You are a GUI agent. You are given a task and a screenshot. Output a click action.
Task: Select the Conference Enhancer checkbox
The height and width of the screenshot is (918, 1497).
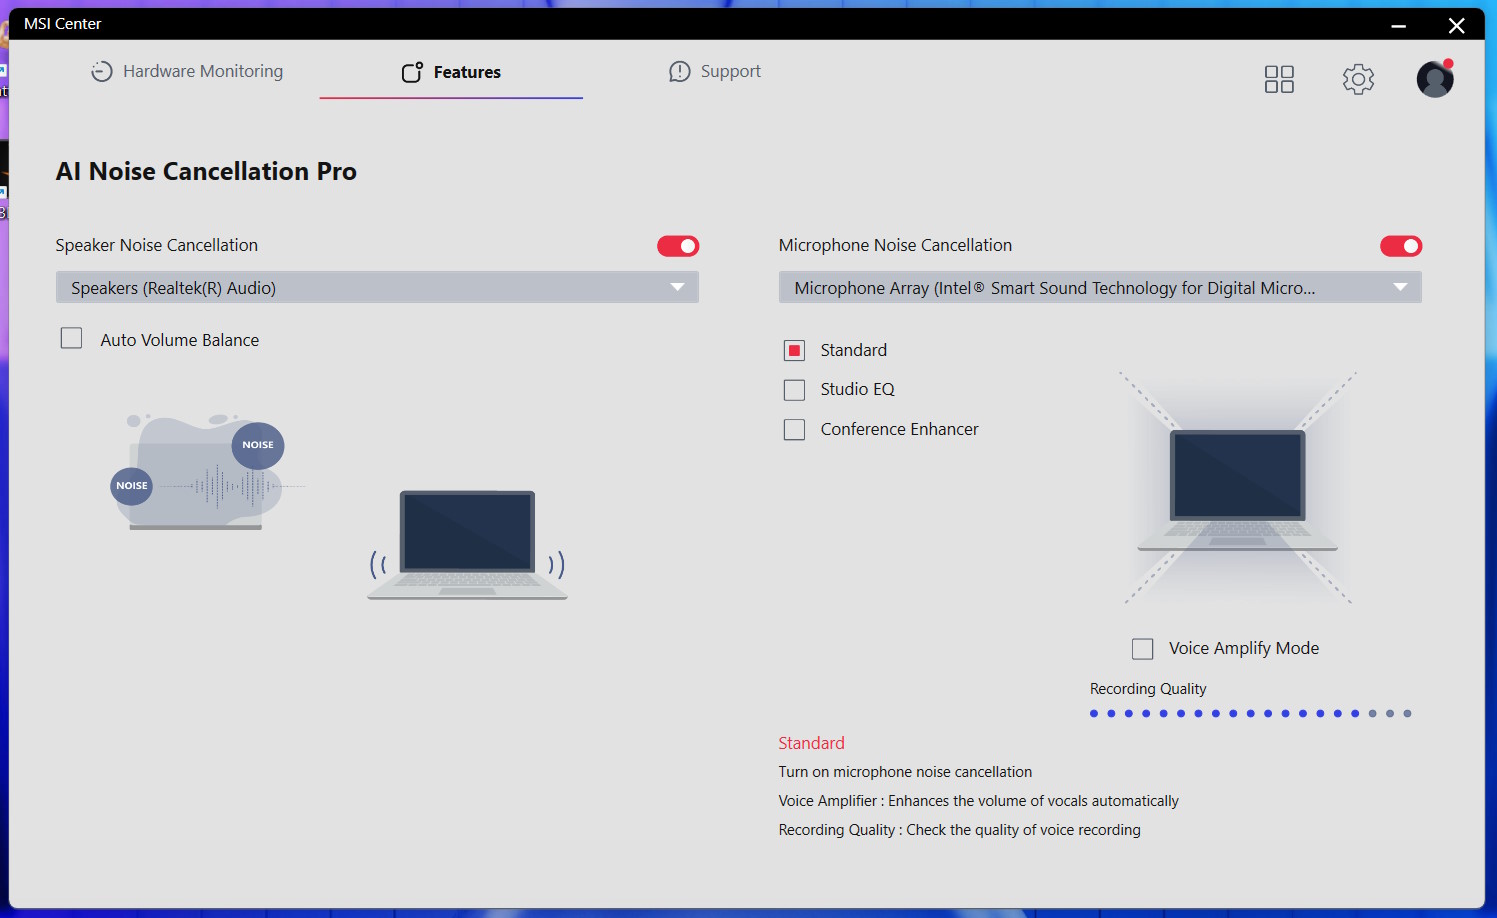[795, 429]
